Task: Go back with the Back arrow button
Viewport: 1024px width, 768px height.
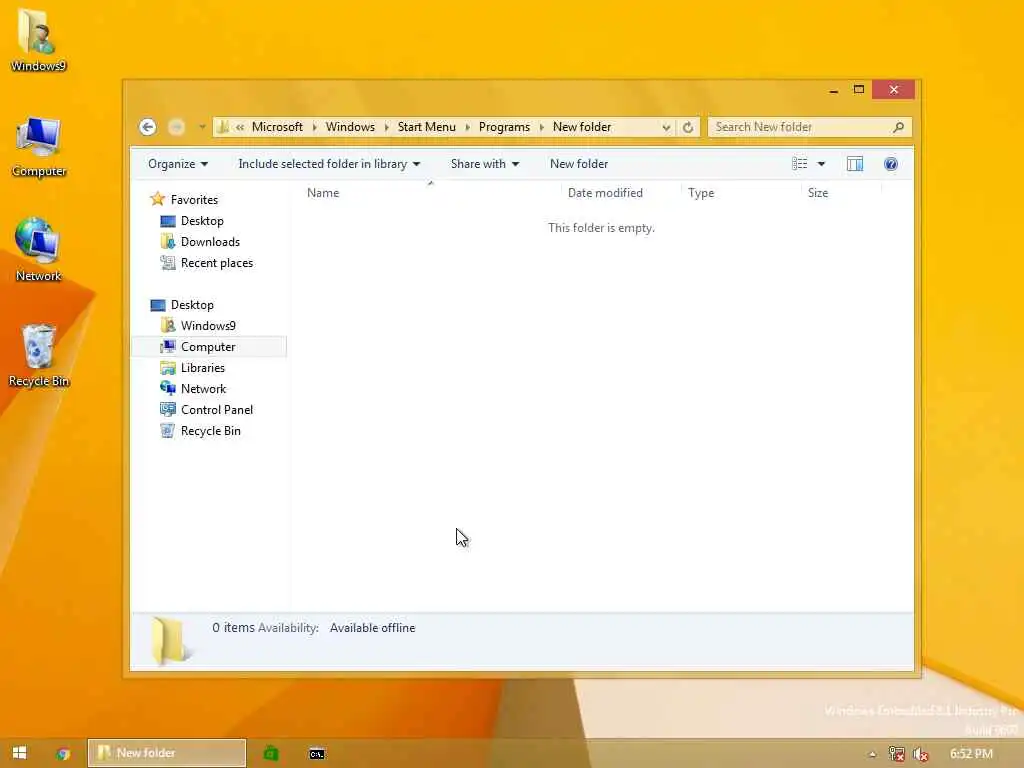Action: coord(148,127)
